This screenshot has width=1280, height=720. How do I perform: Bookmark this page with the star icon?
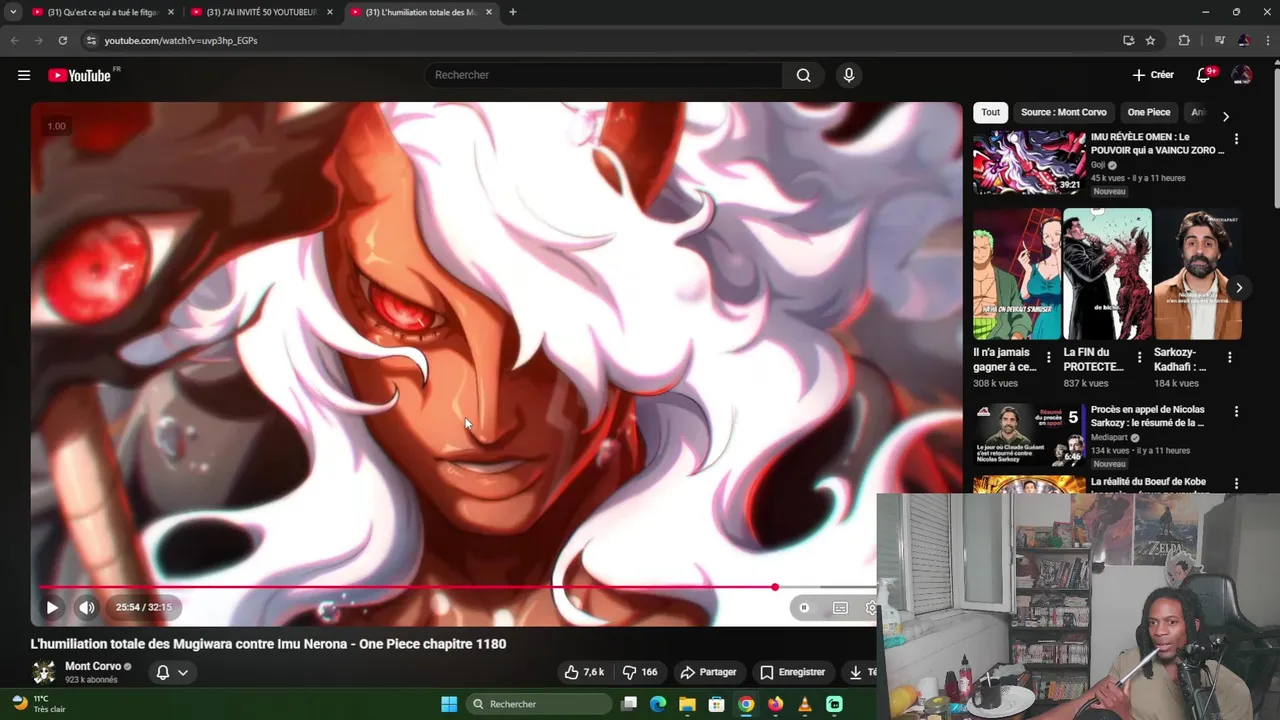click(x=1150, y=41)
